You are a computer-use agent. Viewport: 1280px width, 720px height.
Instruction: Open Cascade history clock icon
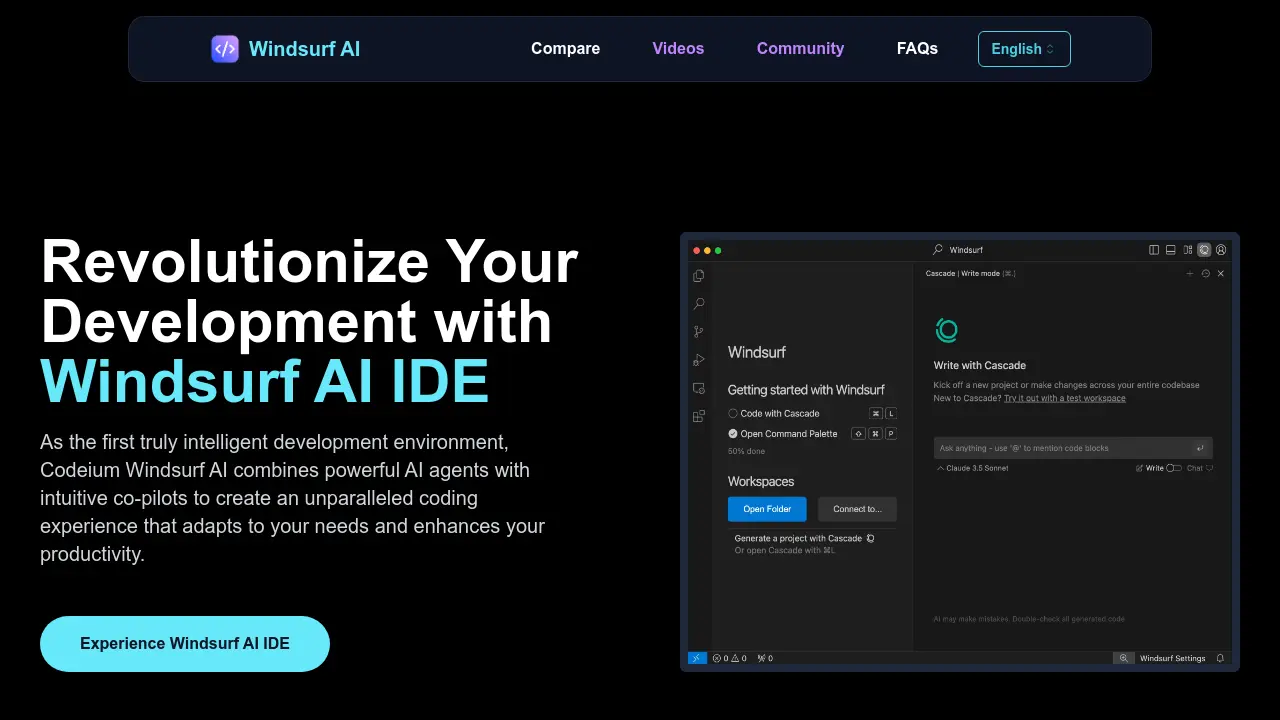[x=1205, y=273]
